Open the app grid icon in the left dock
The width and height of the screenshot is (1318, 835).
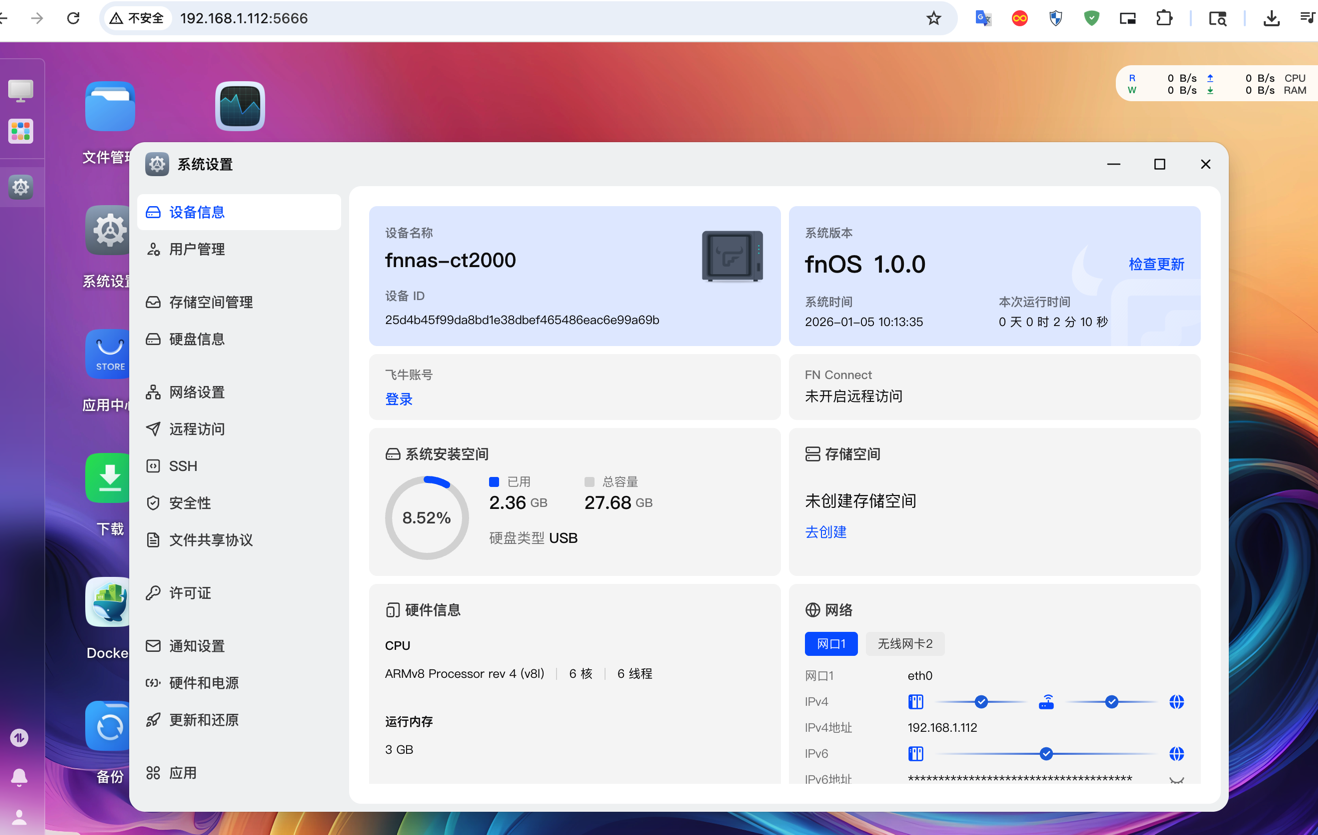pyautogui.click(x=20, y=131)
